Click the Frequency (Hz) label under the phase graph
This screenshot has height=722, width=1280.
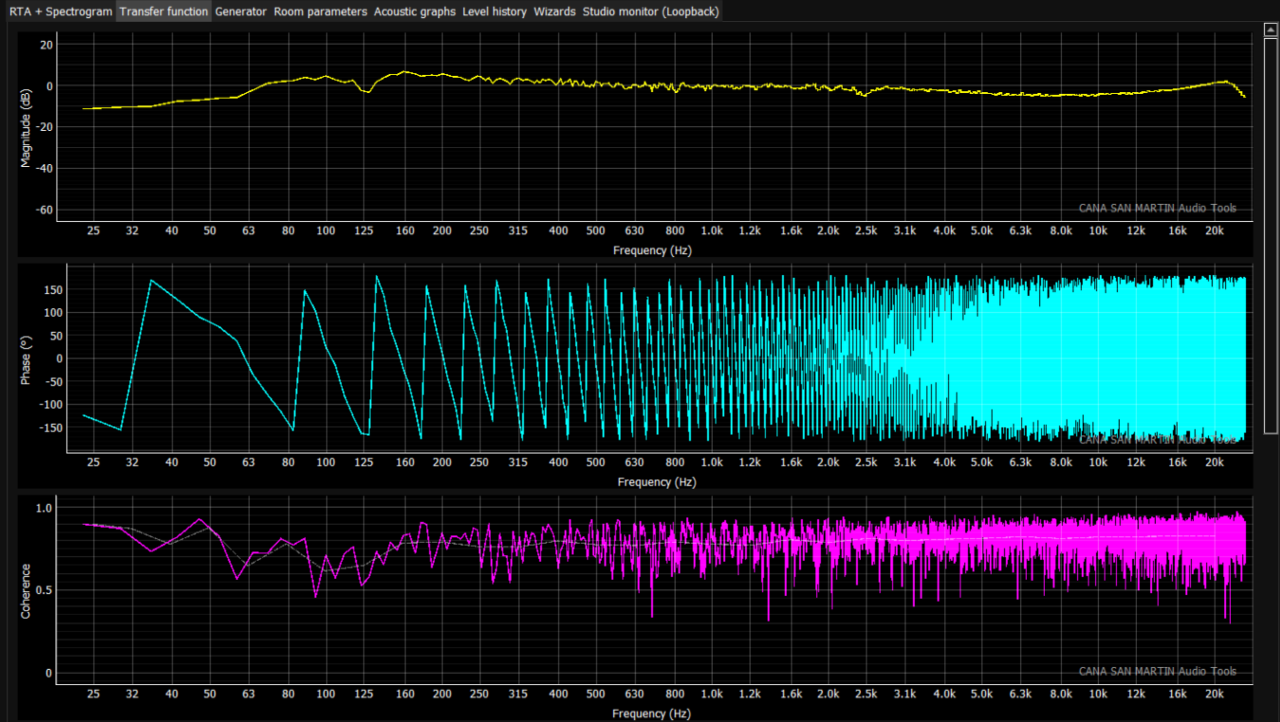click(656, 482)
